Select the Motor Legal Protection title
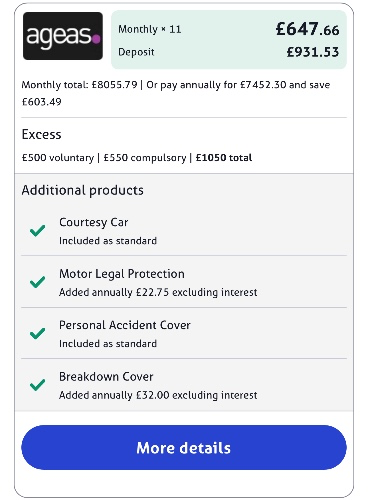 click(122, 274)
